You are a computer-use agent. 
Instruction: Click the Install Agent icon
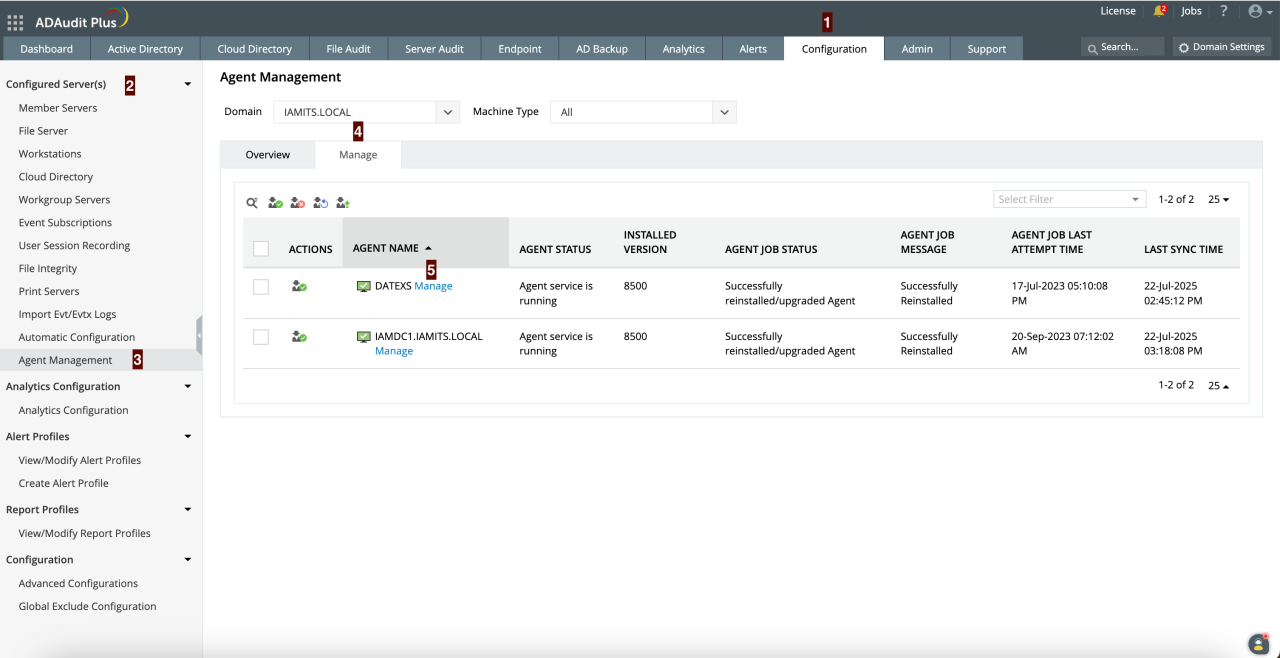pos(275,202)
